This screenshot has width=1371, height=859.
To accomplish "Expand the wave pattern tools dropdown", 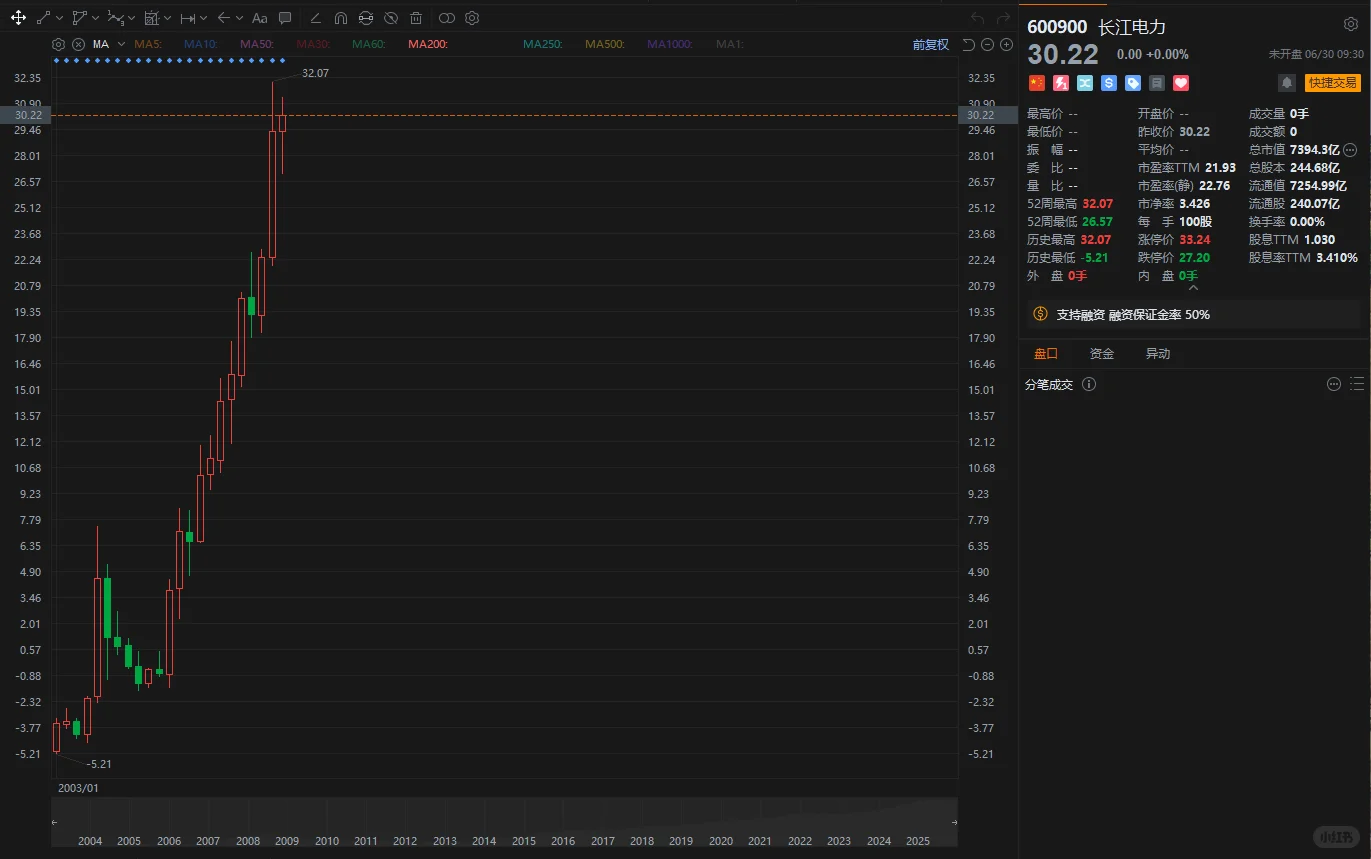I will (x=132, y=18).
